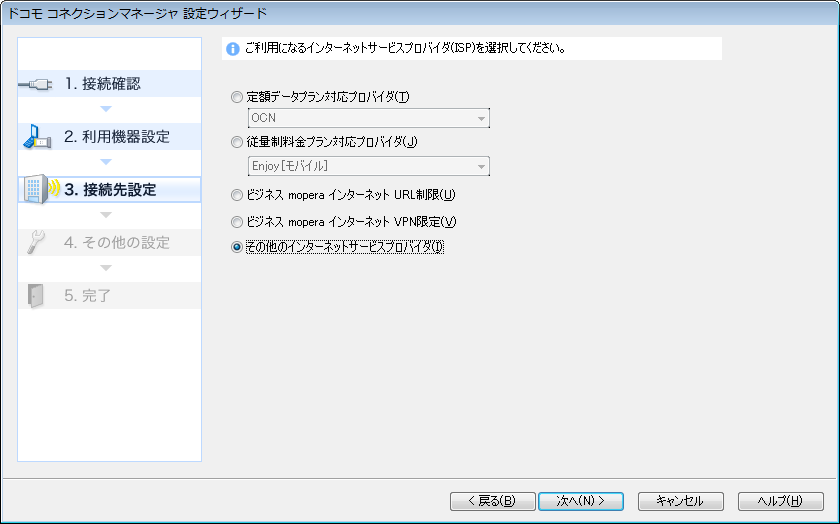Select その他のインターネットサービスプロバイダ radio button

(x=237, y=247)
